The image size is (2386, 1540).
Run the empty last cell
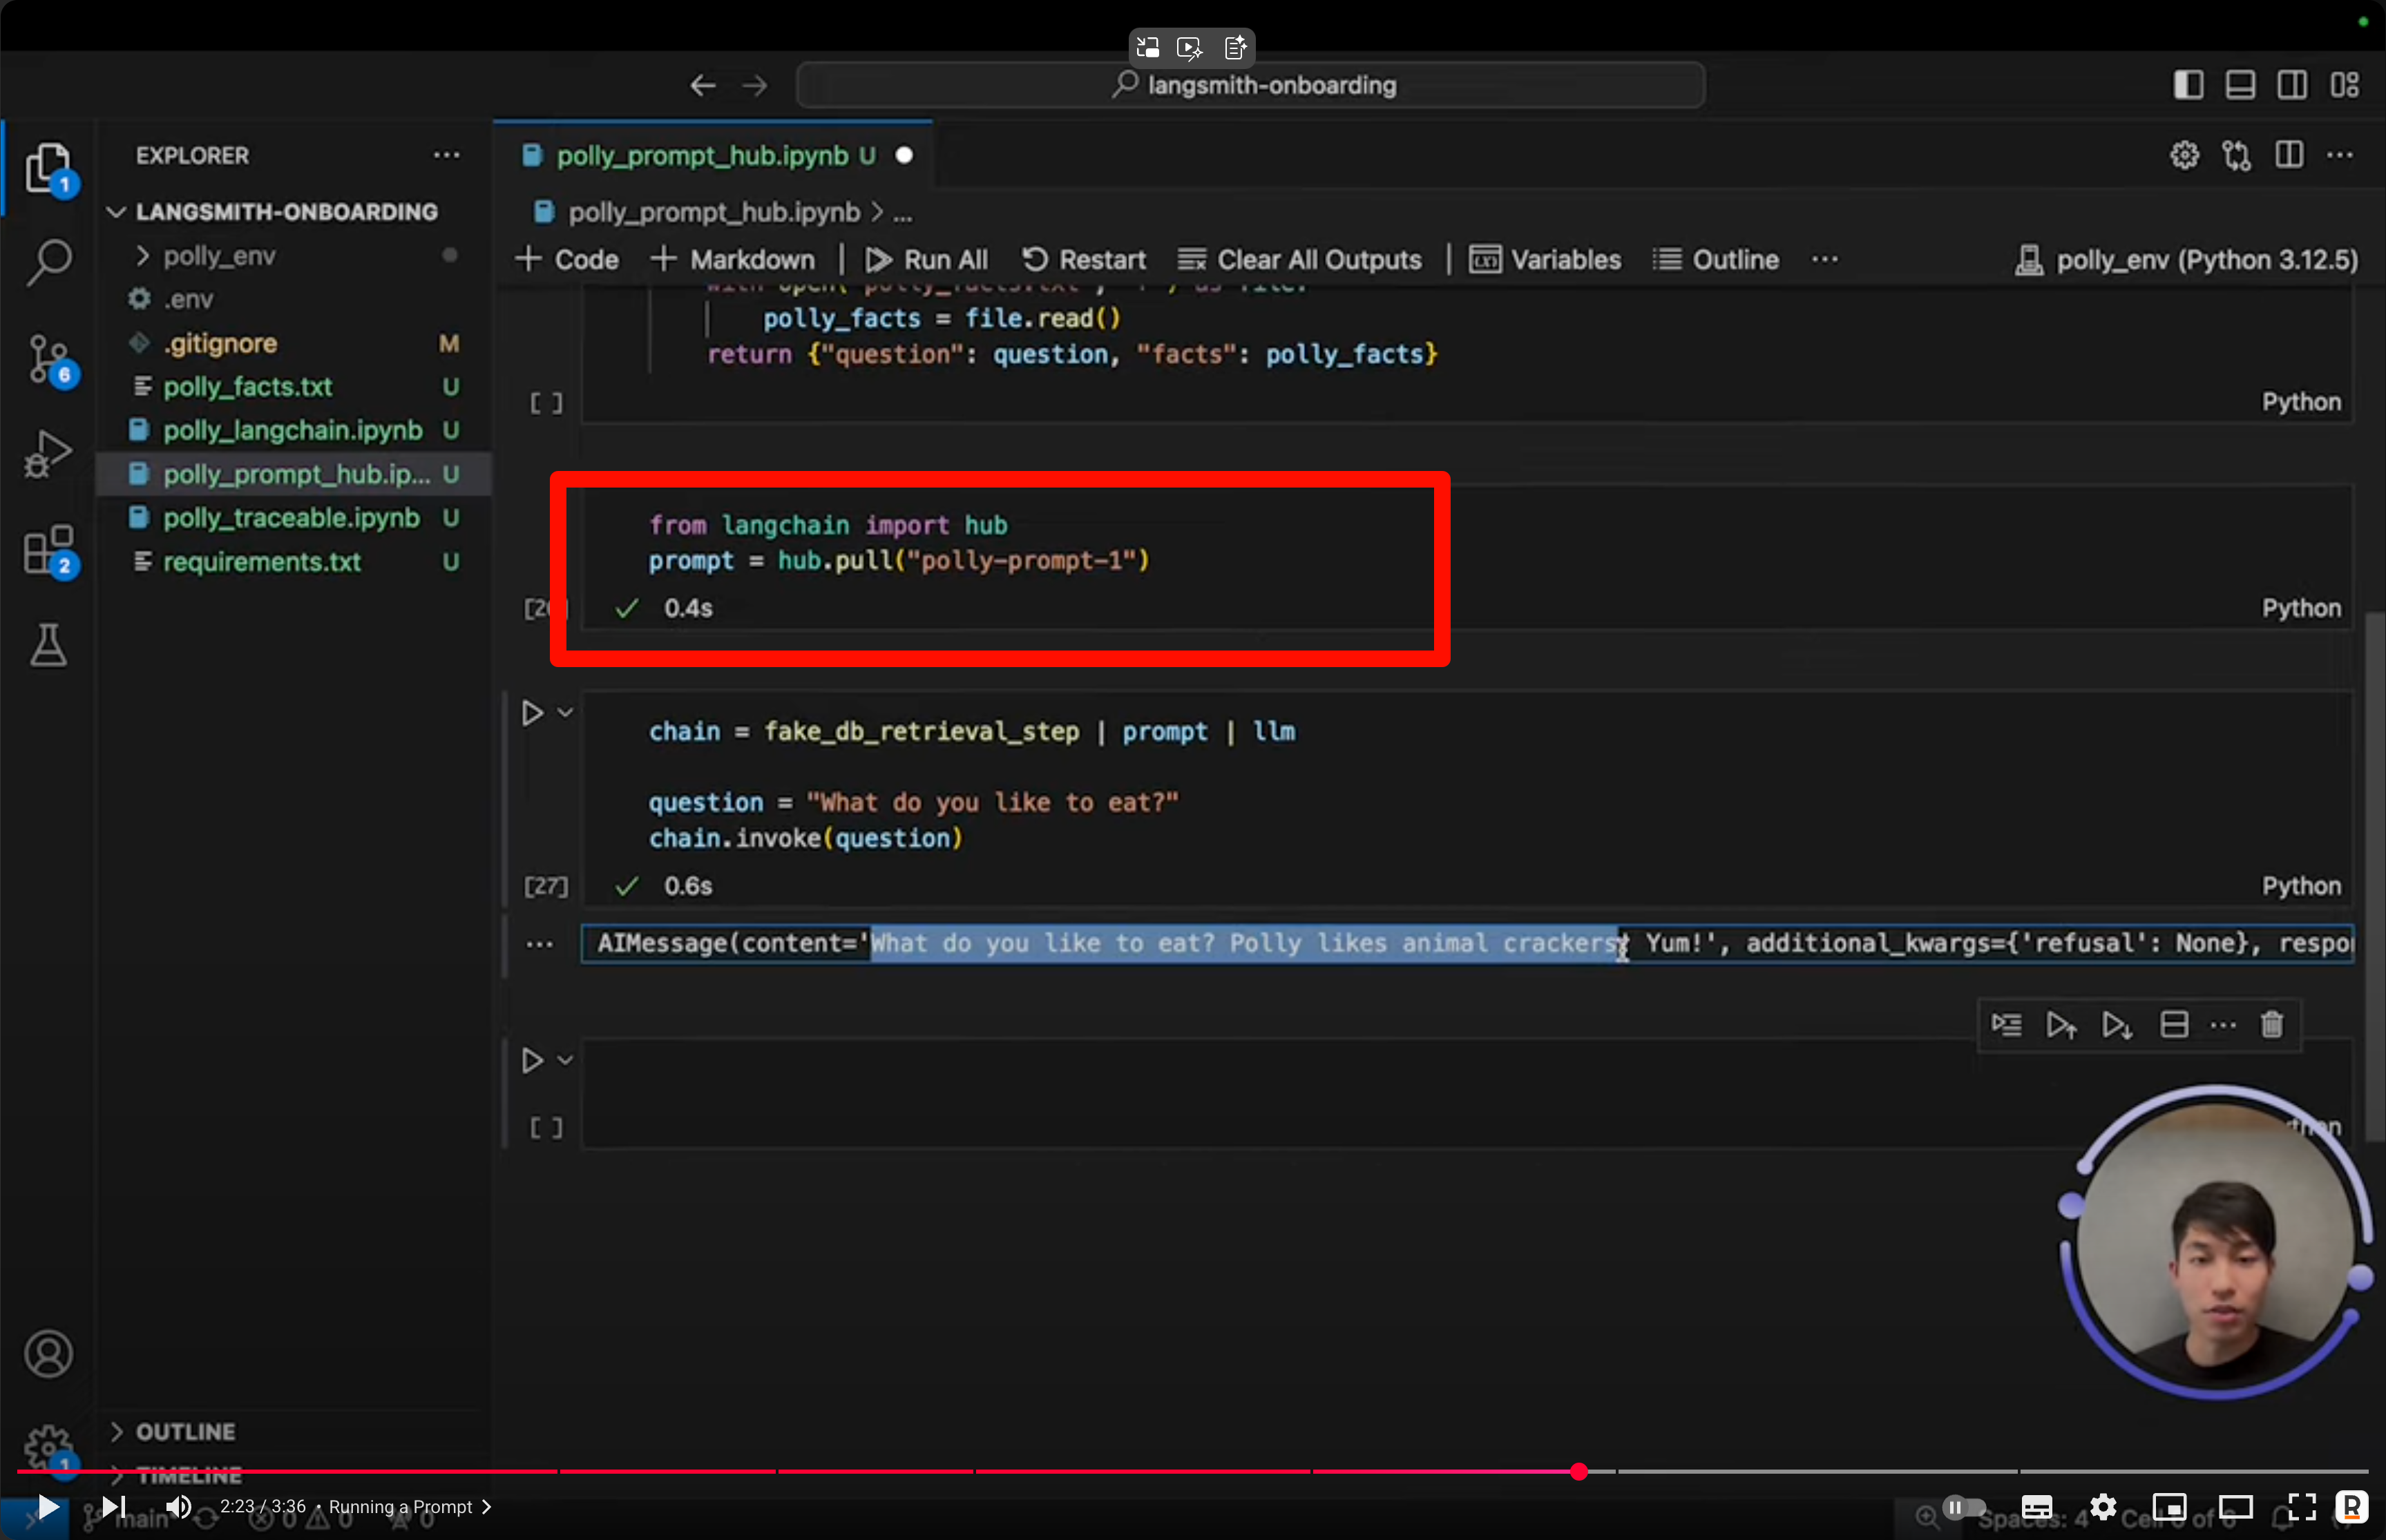(532, 1060)
